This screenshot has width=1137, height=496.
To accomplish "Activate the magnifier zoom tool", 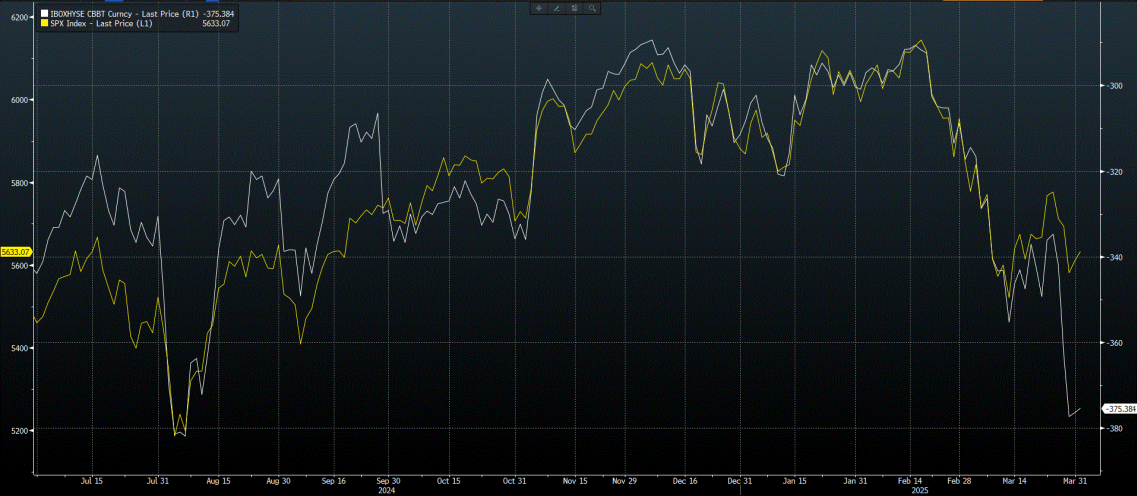I will click(x=592, y=8).
